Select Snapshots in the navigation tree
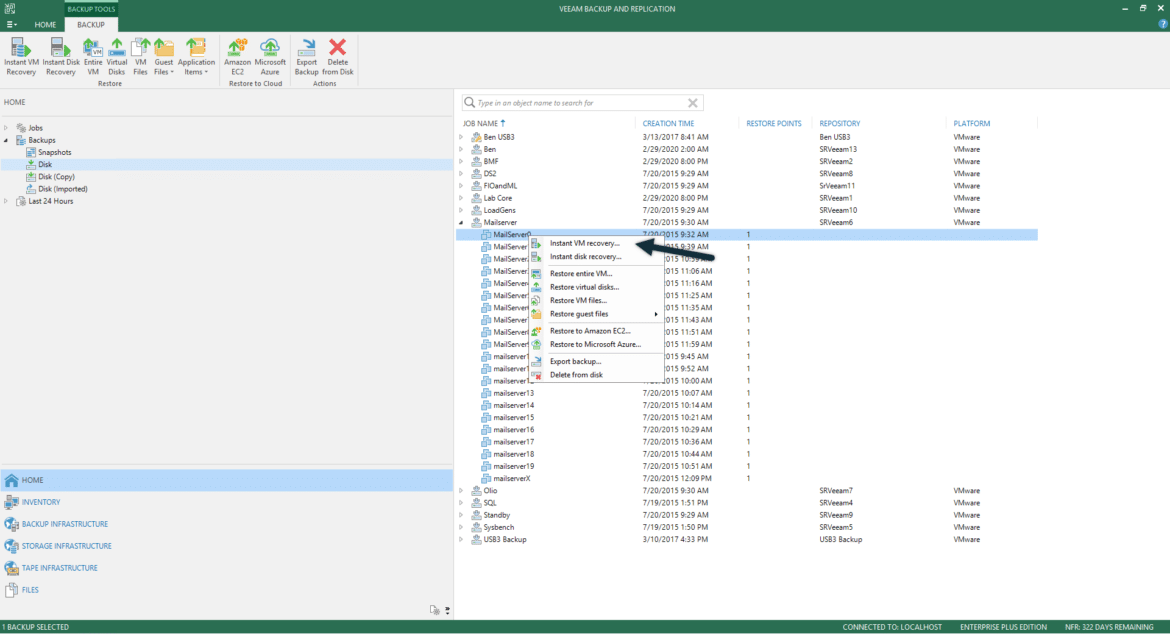 pyautogui.click(x=54, y=152)
